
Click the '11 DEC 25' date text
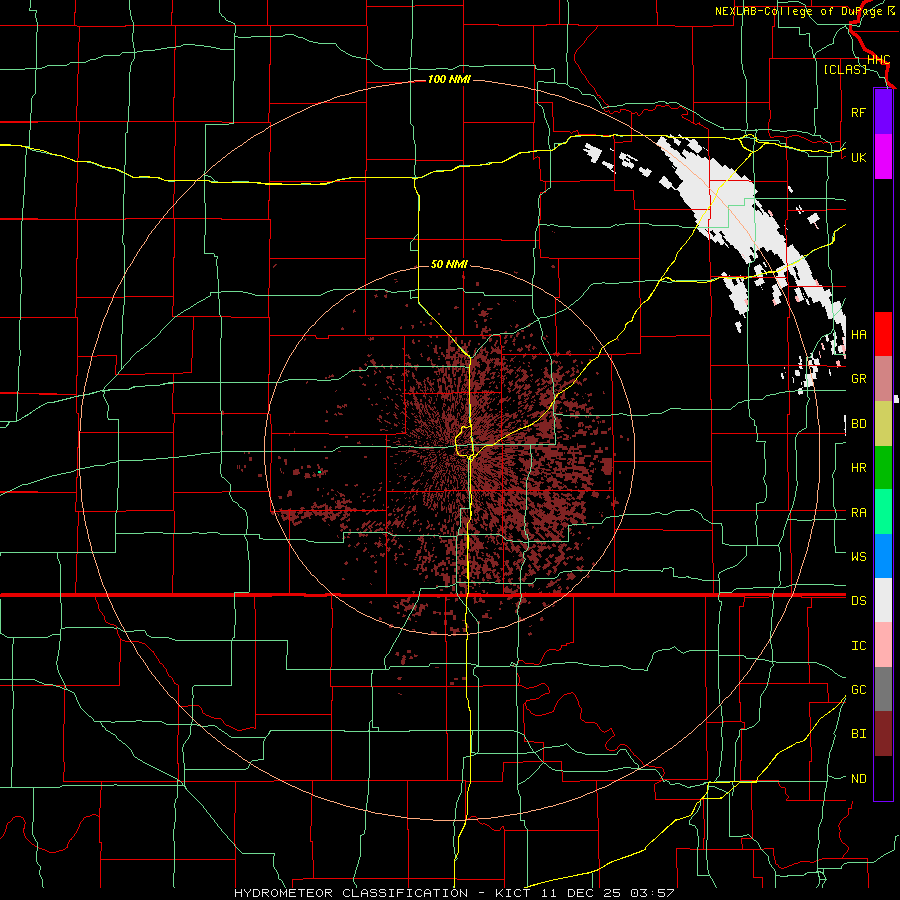tap(579, 893)
